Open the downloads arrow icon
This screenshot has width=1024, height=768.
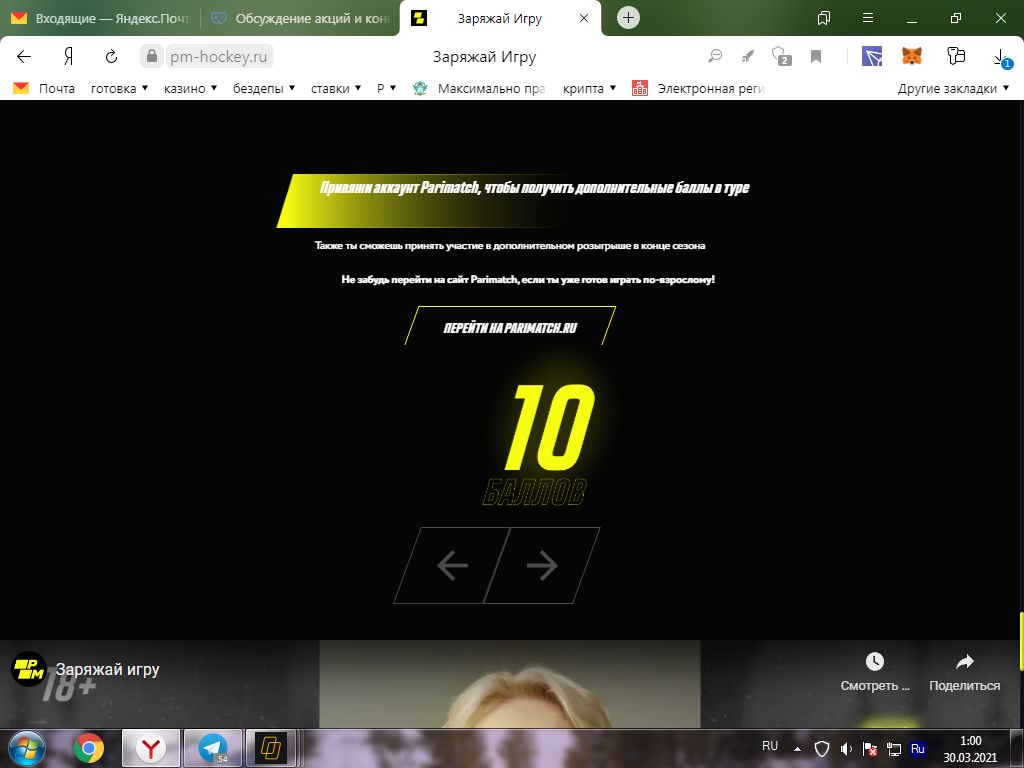1000,57
